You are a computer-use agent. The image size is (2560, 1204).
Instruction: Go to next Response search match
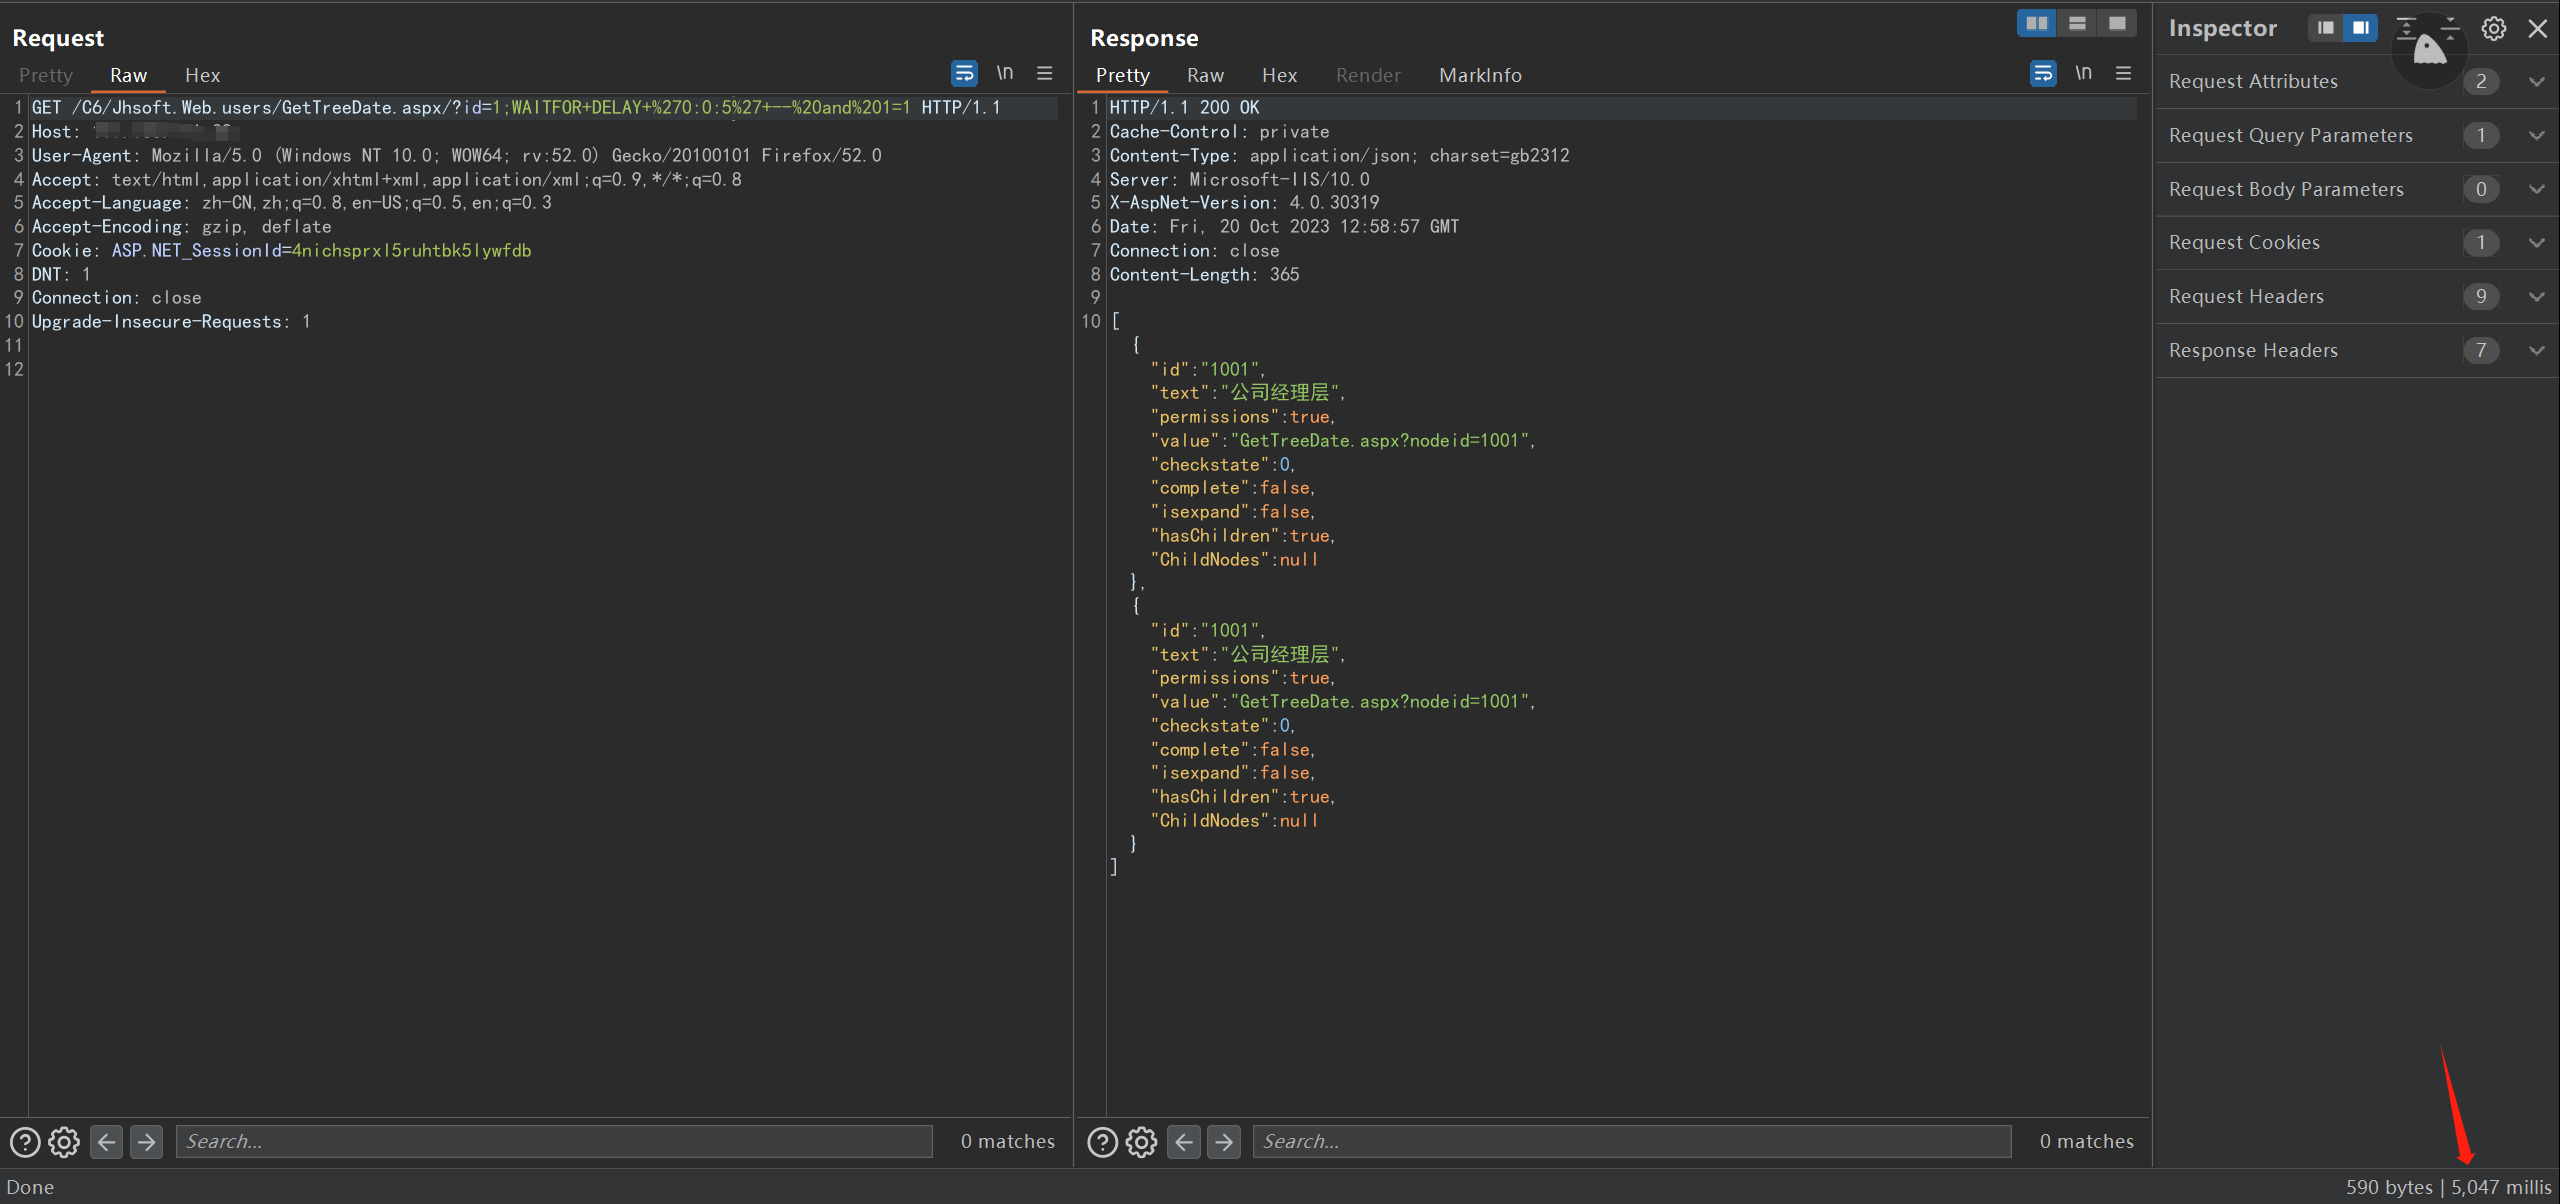click(x=1224, y=1141)
